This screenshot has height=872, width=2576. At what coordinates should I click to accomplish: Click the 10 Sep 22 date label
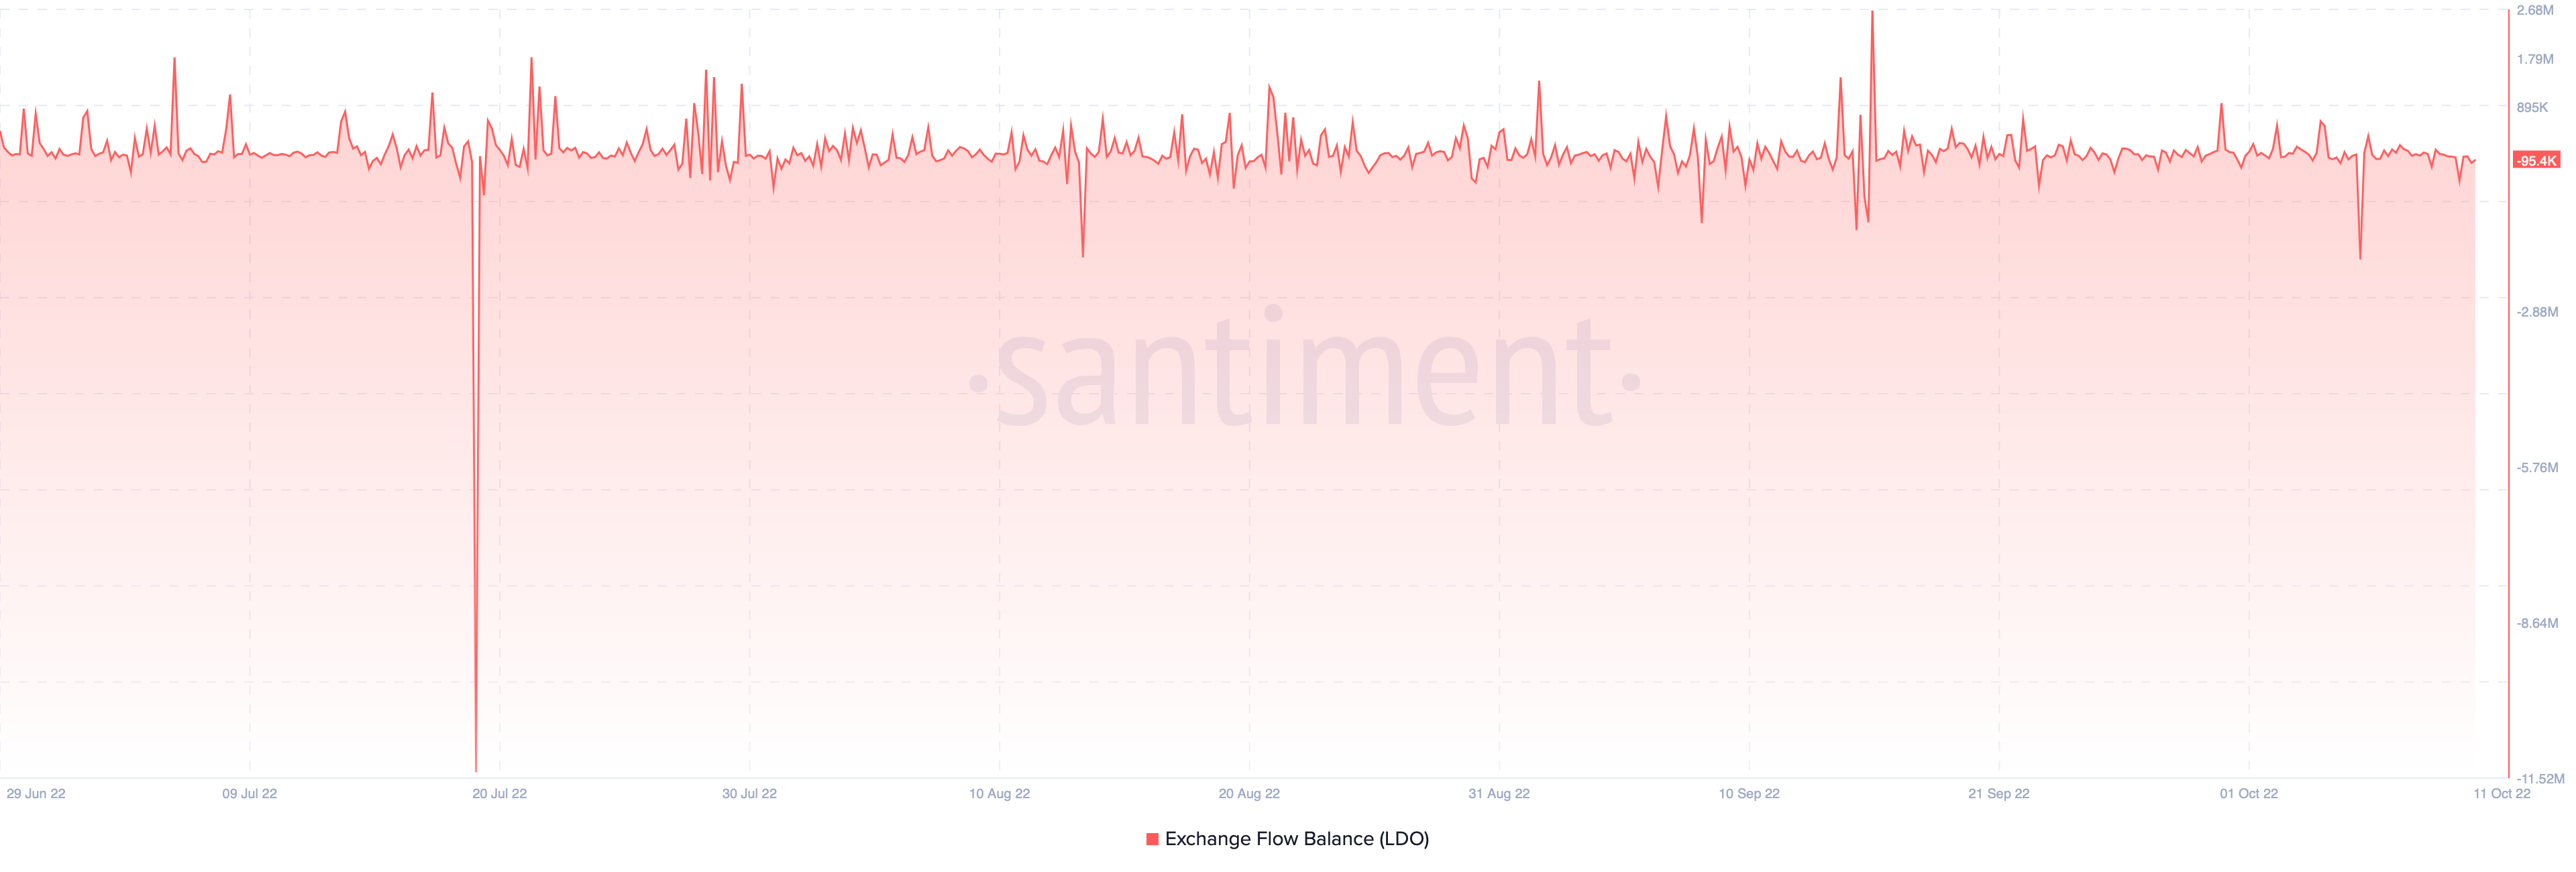pos(1749,793)
